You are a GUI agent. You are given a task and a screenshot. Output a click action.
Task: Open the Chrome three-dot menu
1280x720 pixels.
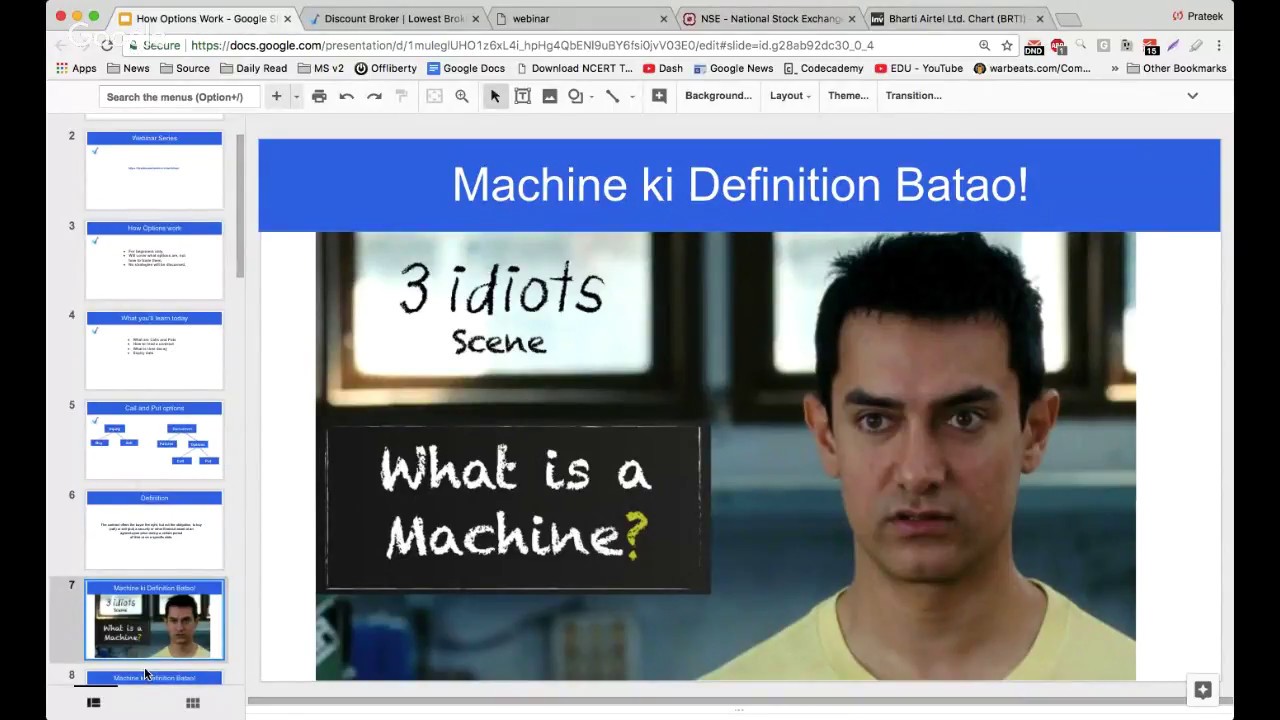[x=1219, y=45]
